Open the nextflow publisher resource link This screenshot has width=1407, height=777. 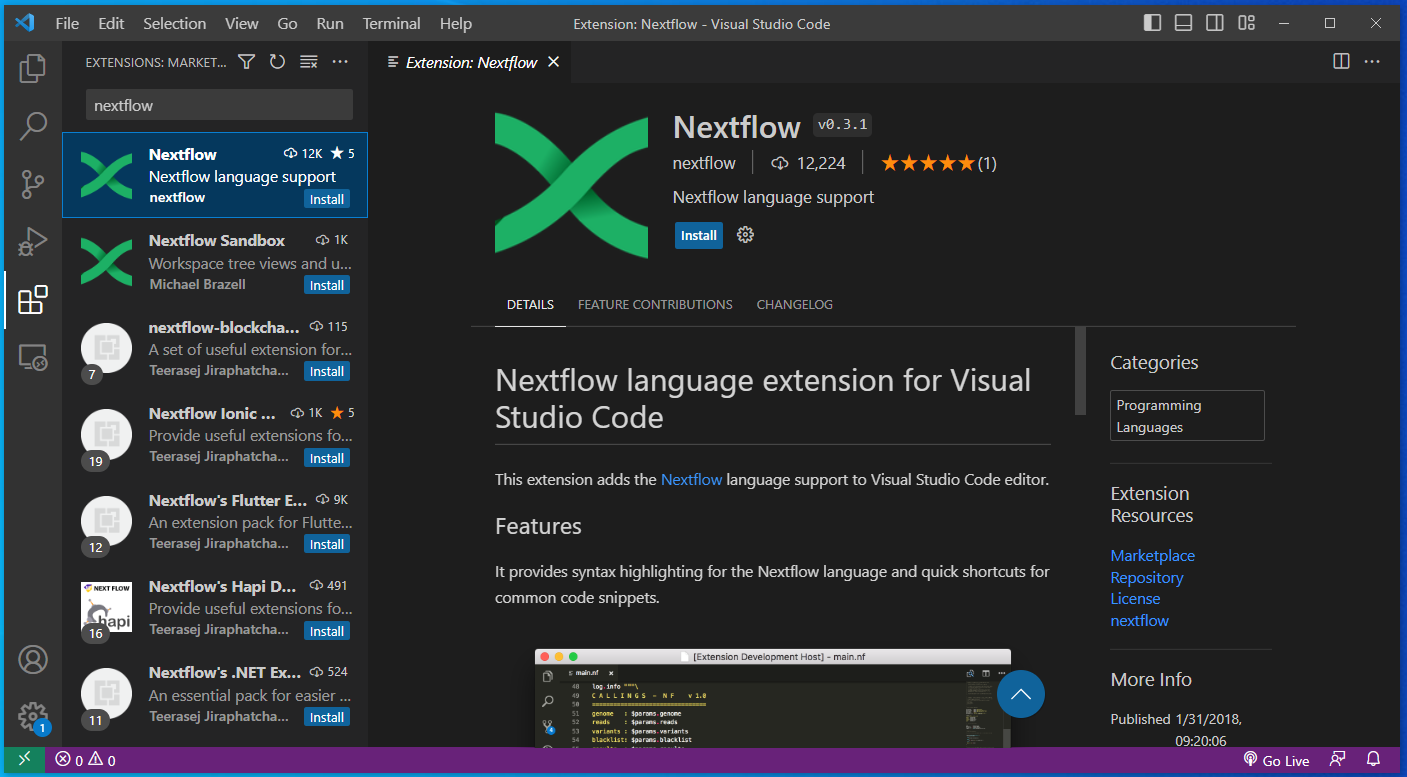[1139, 620]
